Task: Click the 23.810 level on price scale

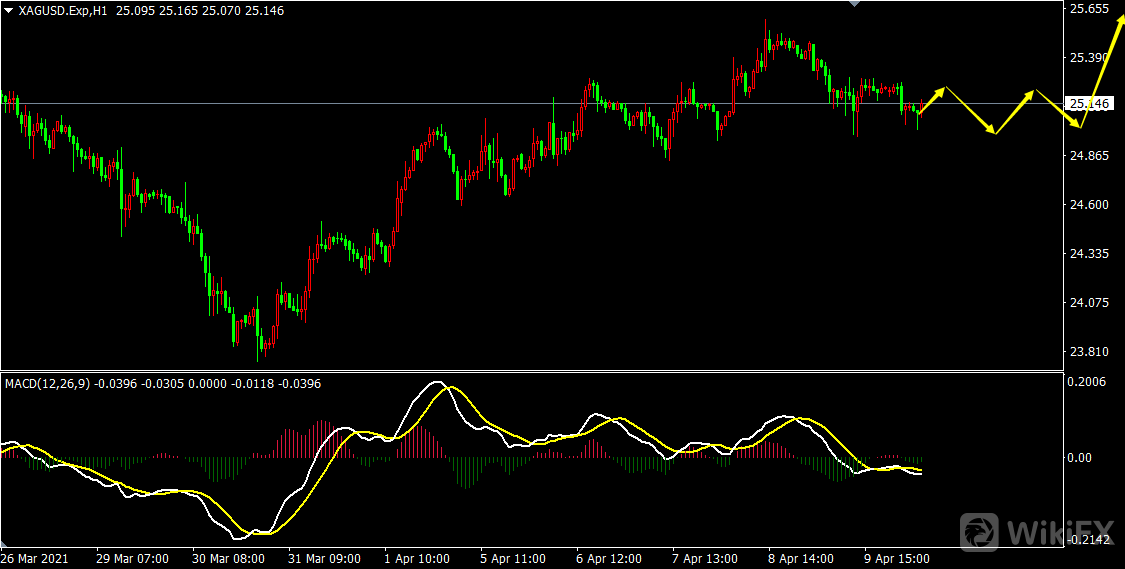Action: (x=1089, y=352)
